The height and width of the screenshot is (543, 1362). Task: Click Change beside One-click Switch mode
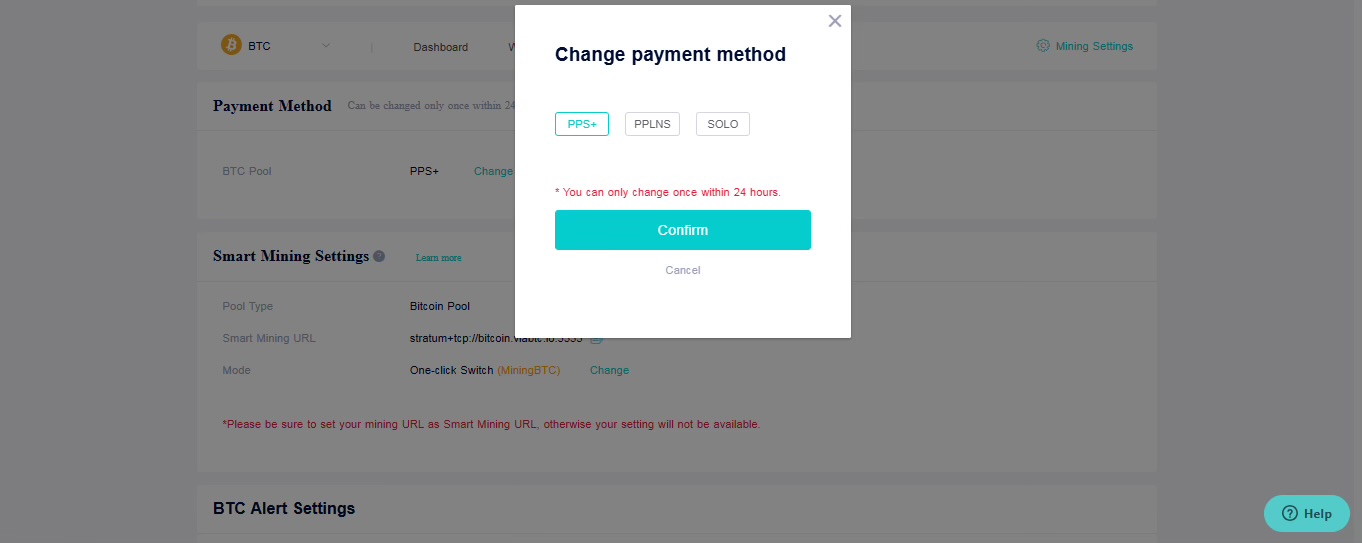click(609, 370)
